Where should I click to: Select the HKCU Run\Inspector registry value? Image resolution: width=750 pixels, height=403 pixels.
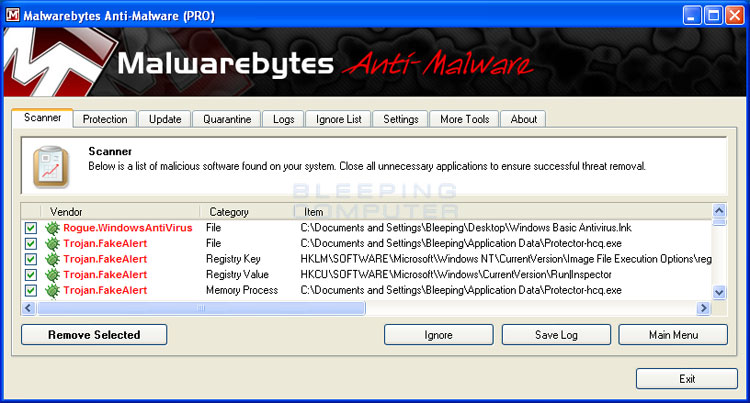coord(456,275)
